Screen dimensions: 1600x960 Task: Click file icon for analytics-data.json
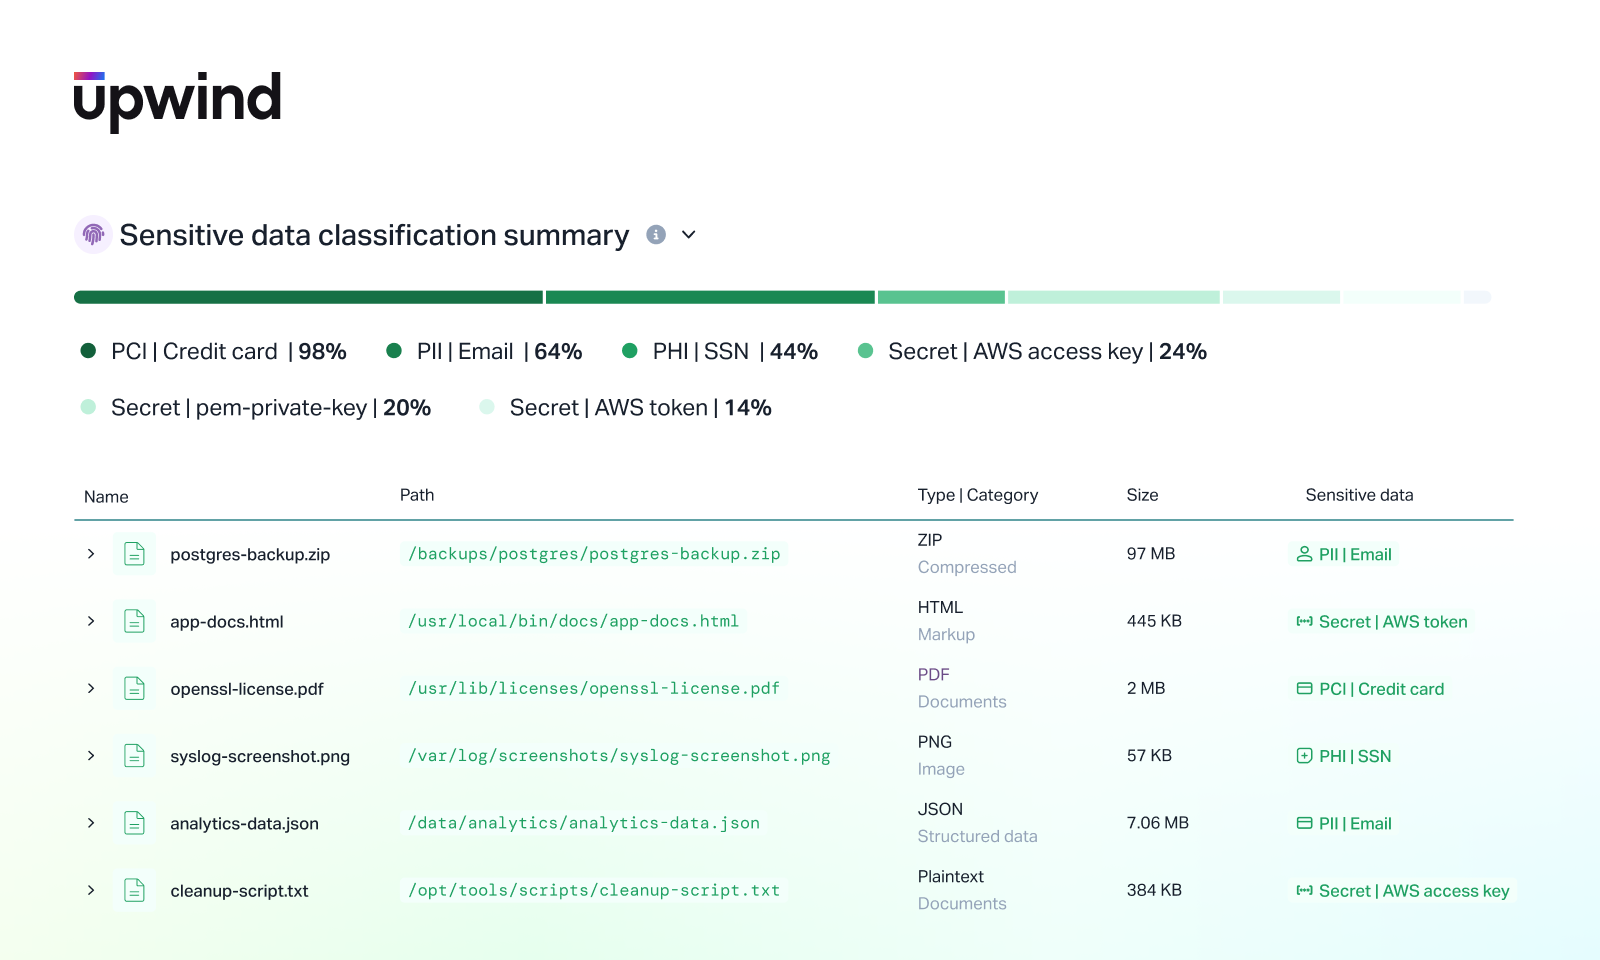134,823
